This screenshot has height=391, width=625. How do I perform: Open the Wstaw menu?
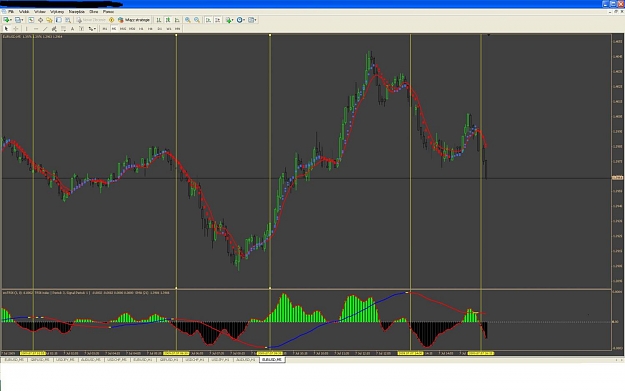point(40,12)
